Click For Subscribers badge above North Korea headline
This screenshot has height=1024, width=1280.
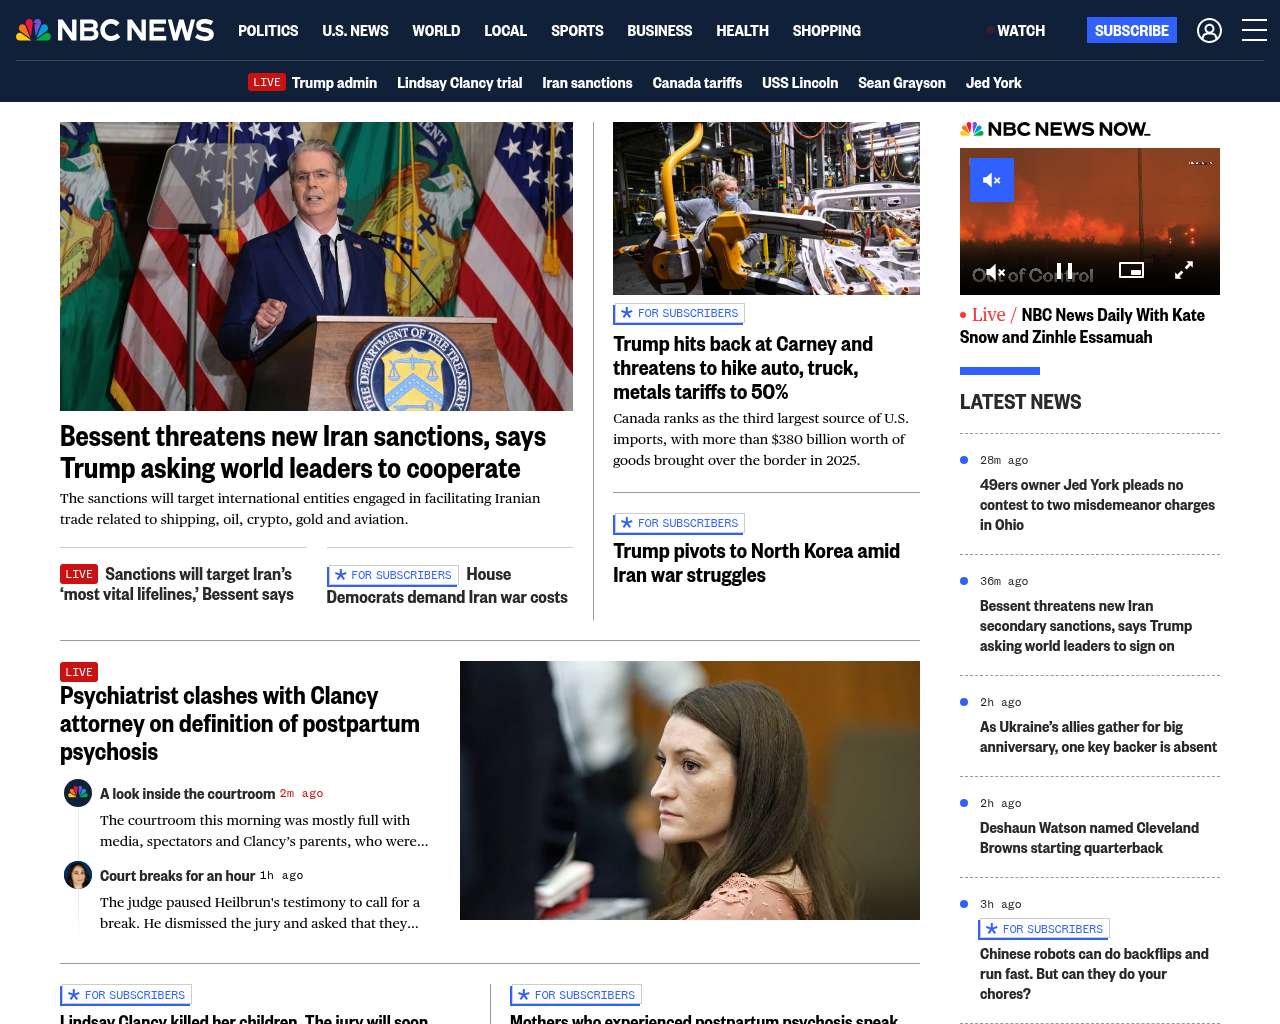coord(679,523)
